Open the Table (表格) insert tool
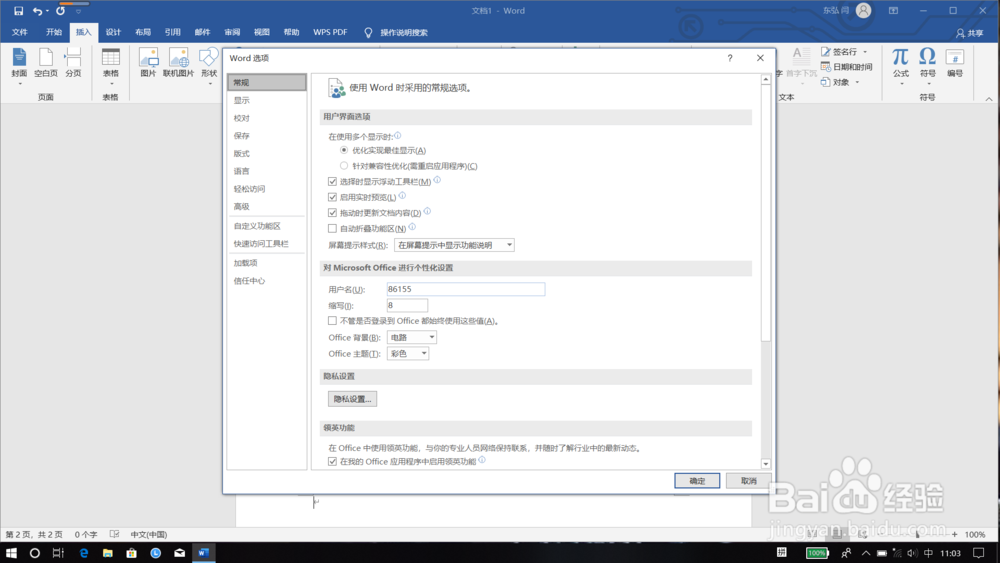 110,66
